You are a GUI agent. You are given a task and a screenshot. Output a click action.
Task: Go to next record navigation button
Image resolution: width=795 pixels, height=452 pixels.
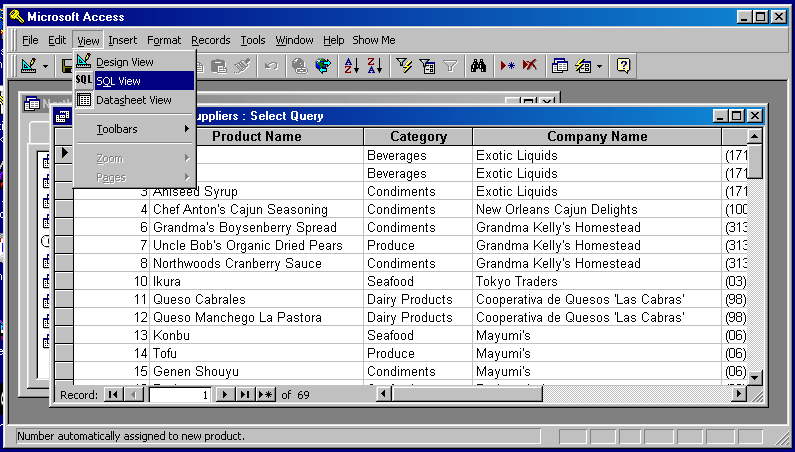coord(225,394)
